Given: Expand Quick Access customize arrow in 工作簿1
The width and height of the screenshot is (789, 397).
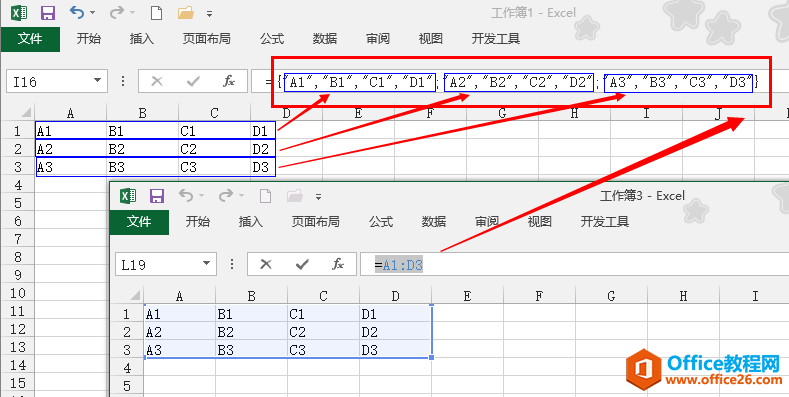Looking at the screenshot, I should pos(209,14).
